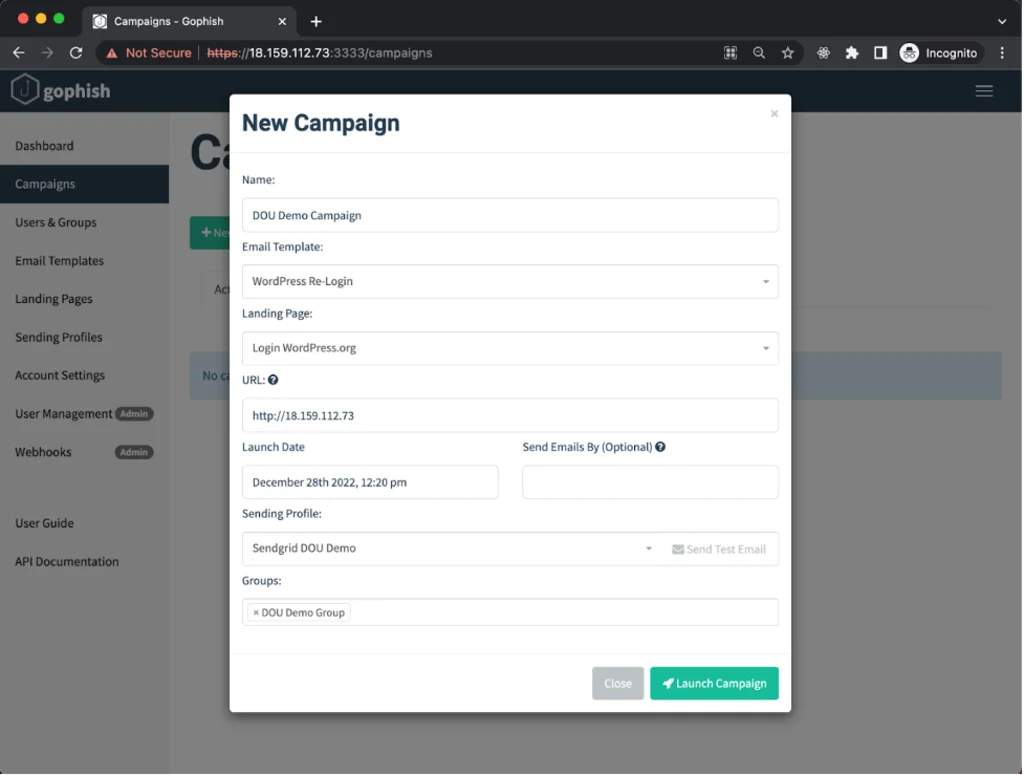The image size is (1024, 775).
Task: Click the browser address bar URL
Action: pos(320,53)
